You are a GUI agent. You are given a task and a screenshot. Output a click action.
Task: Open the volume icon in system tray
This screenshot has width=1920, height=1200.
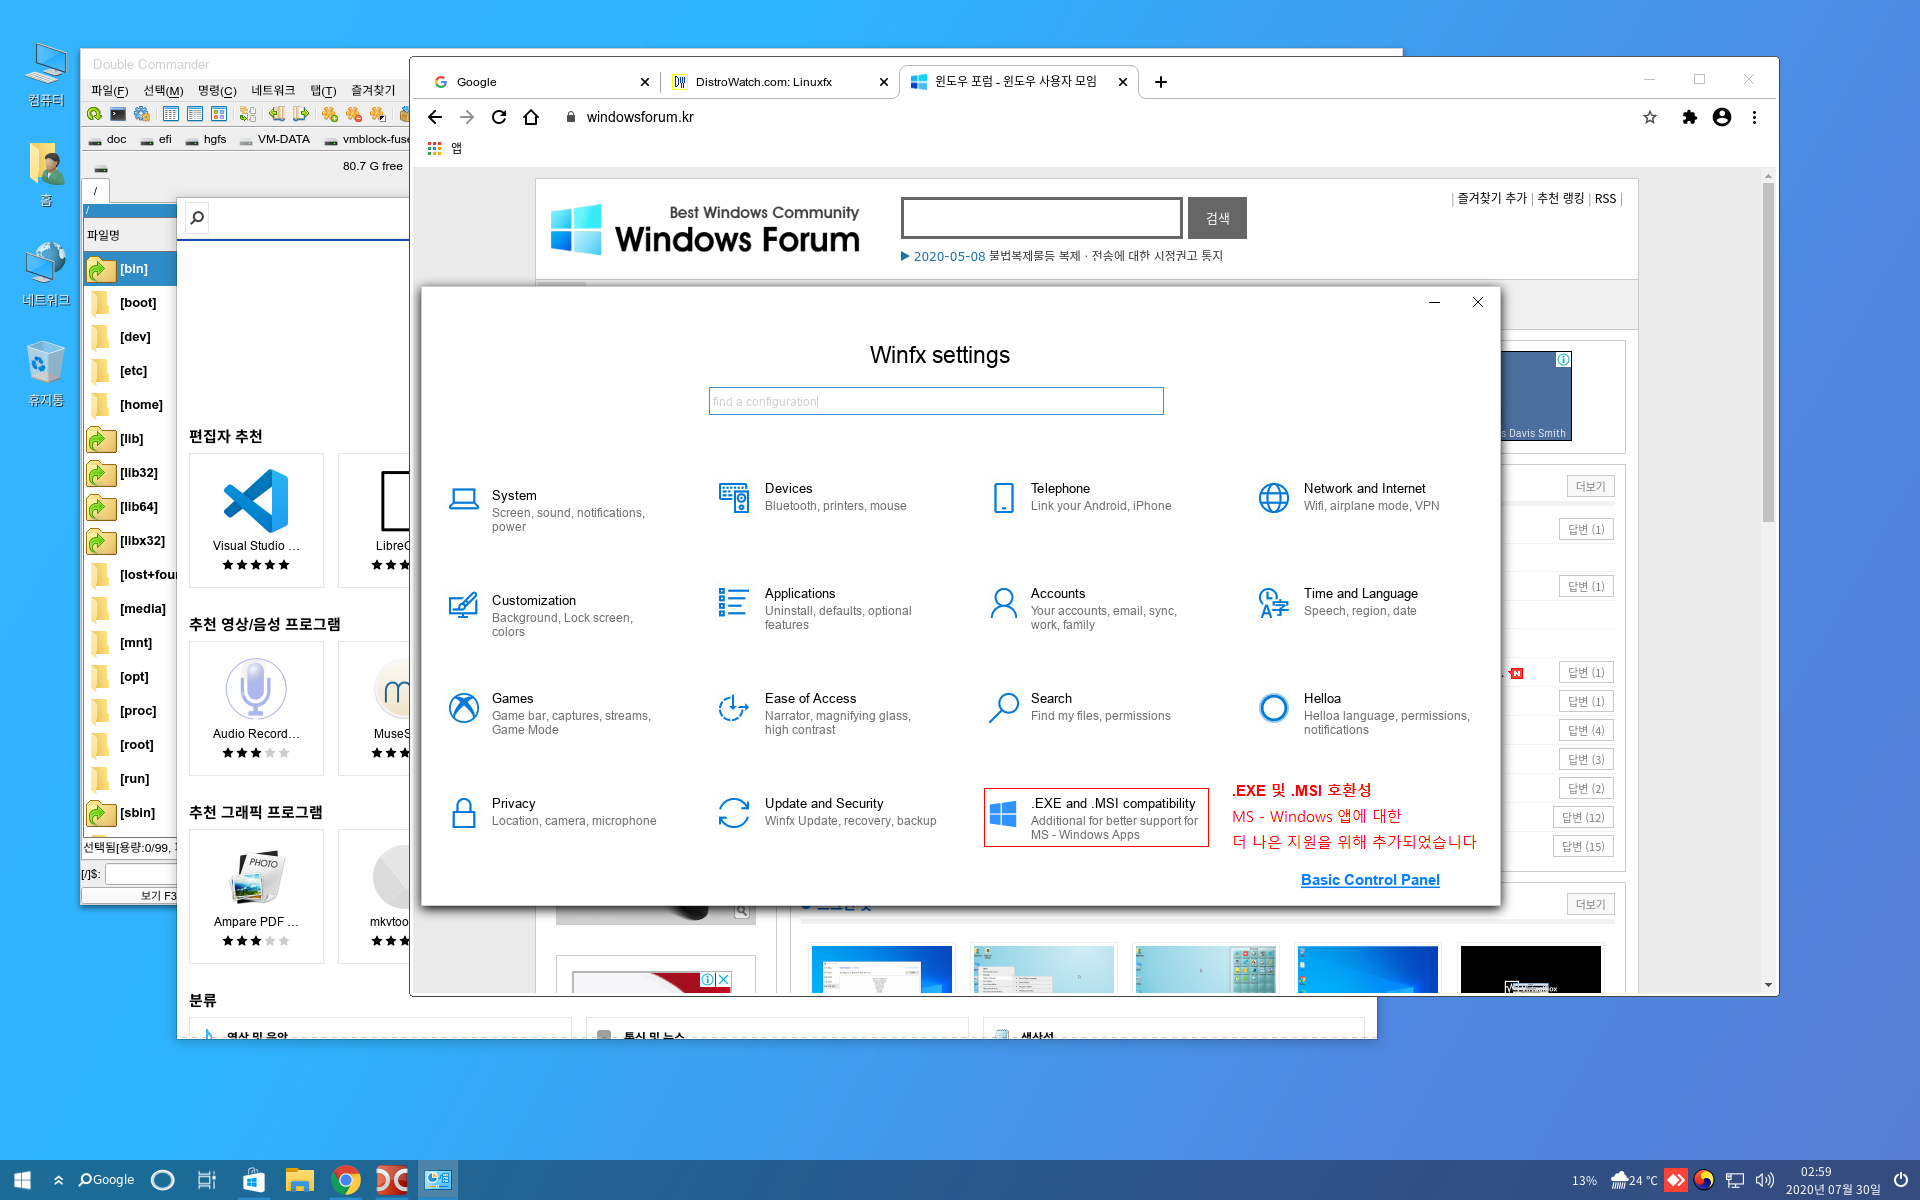pos(1765,1180)
